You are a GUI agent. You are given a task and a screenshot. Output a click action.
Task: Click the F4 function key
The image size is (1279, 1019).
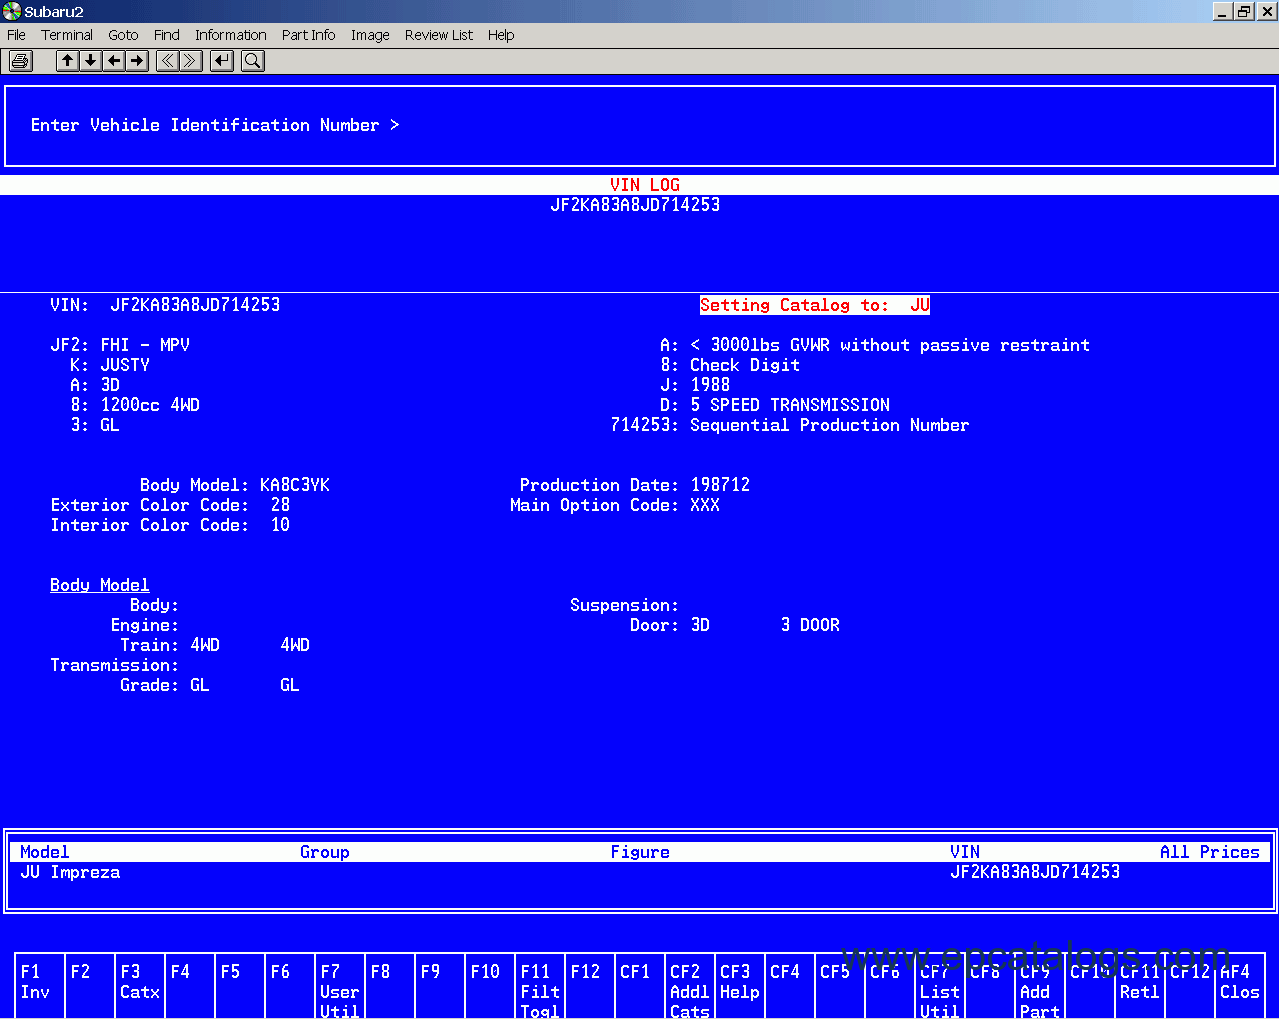(x=190, y=986)
